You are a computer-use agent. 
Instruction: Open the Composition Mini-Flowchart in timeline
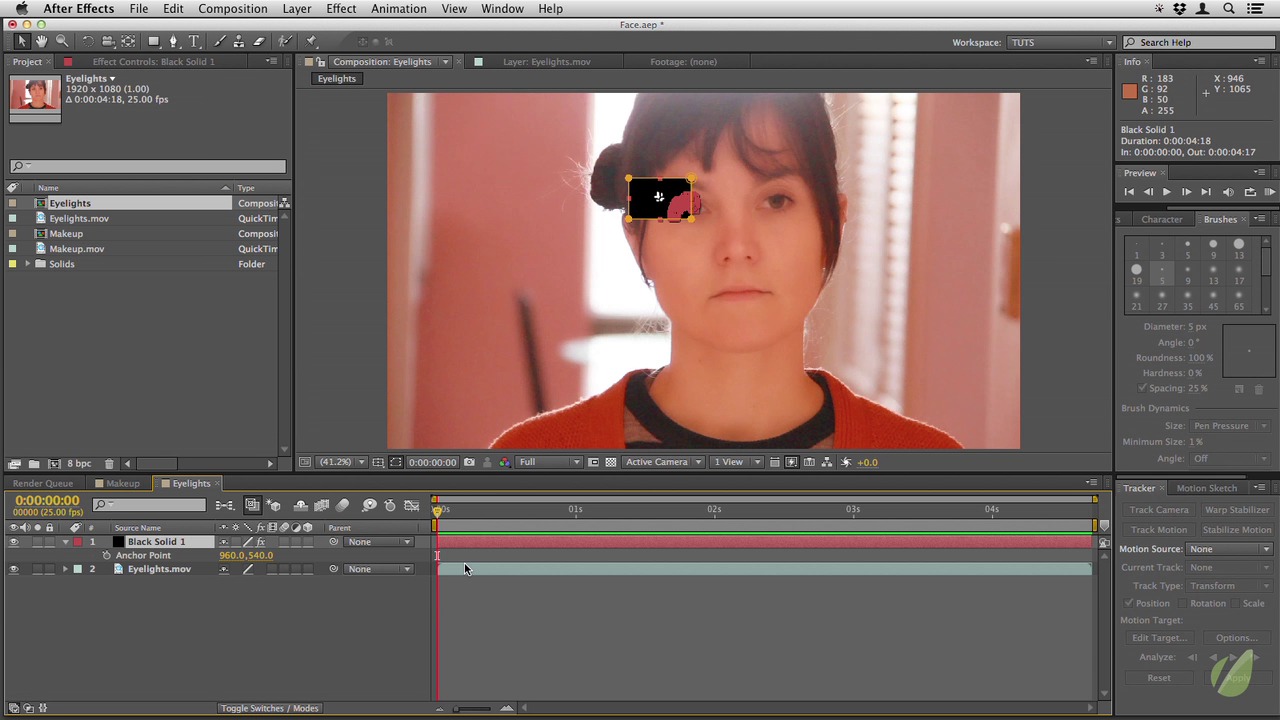[225, 505]
